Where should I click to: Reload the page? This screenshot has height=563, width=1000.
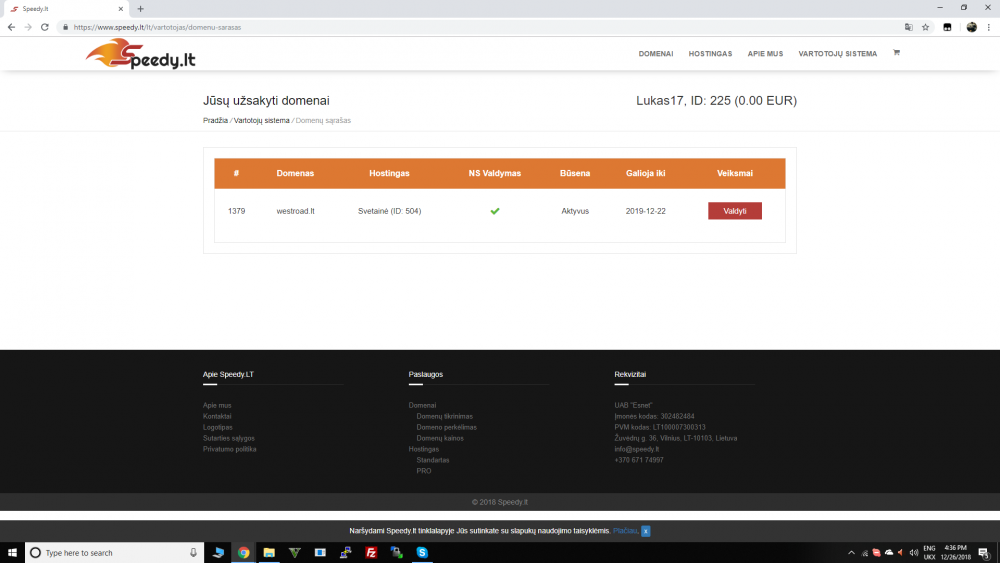[x=45, y=27]
